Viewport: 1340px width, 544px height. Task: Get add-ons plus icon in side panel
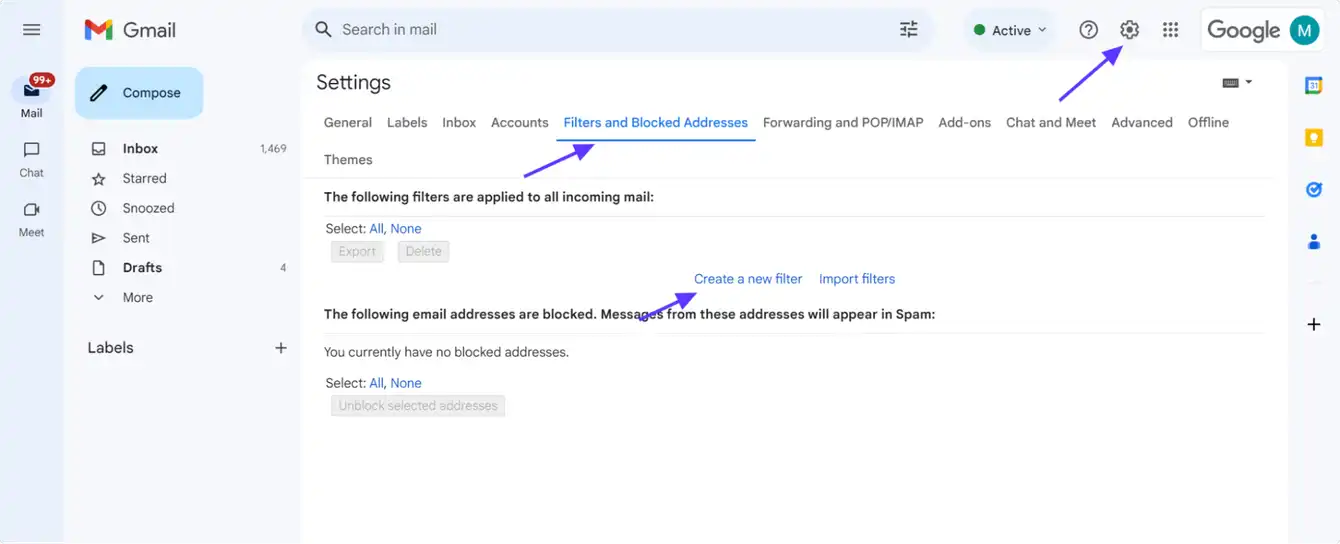1314,324
